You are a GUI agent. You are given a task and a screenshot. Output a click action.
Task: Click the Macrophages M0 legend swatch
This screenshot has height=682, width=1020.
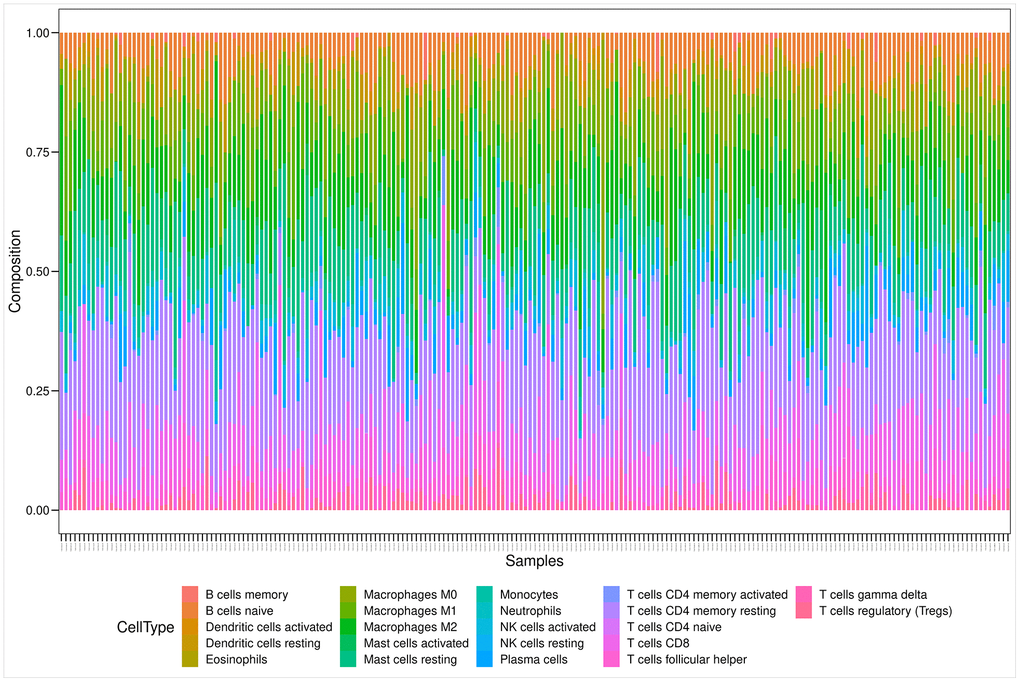click(x=348, y=594)
